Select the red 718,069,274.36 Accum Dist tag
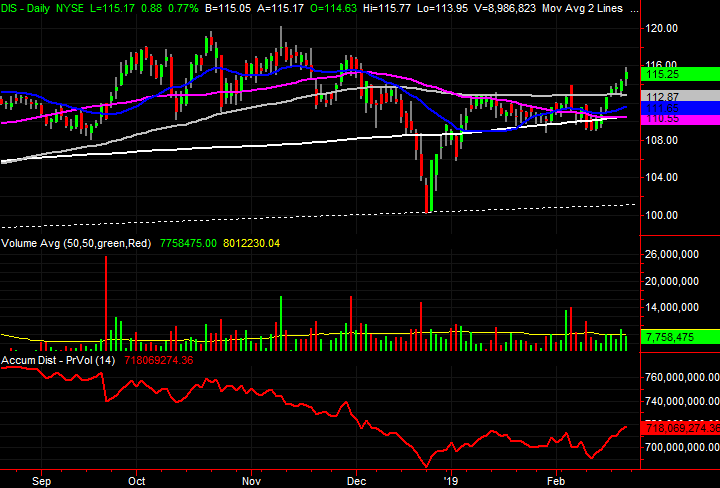Image resolution: width=720 pixels, height=488 pixels. [x=682, y=427]
